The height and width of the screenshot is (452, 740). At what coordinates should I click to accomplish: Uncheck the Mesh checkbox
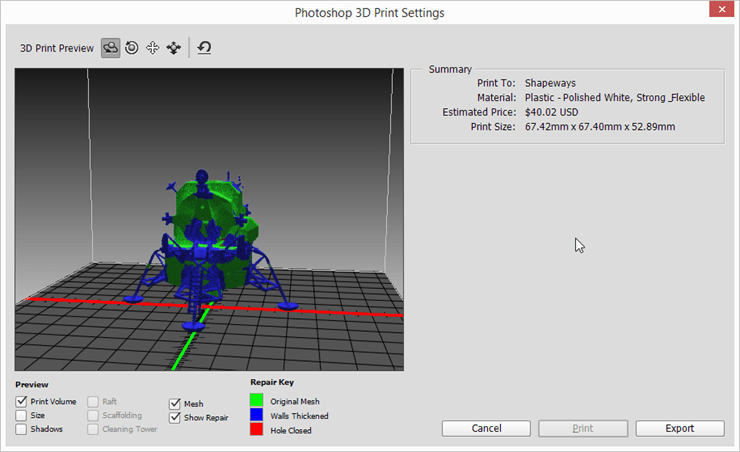[x=175, y=404]
